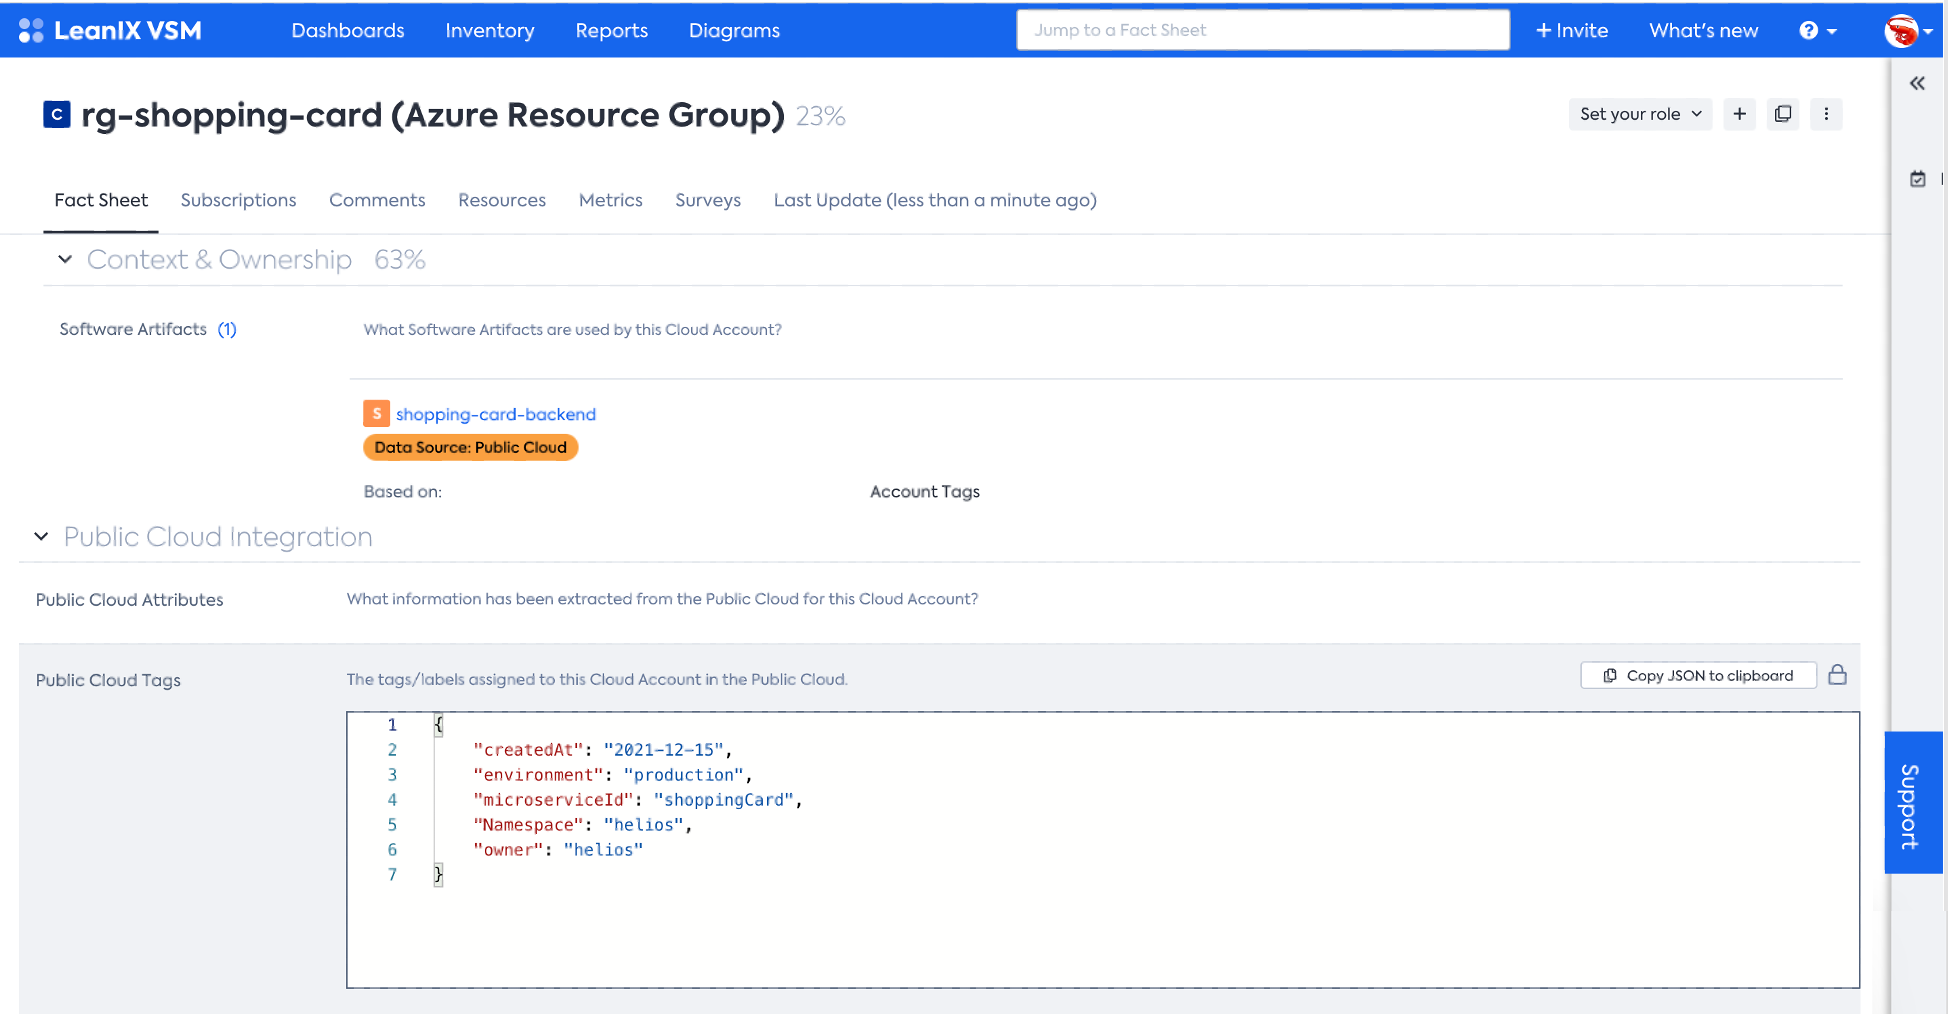Click the Public Cloud Tags label
Screen dimensions: 1948x1014
108,680
